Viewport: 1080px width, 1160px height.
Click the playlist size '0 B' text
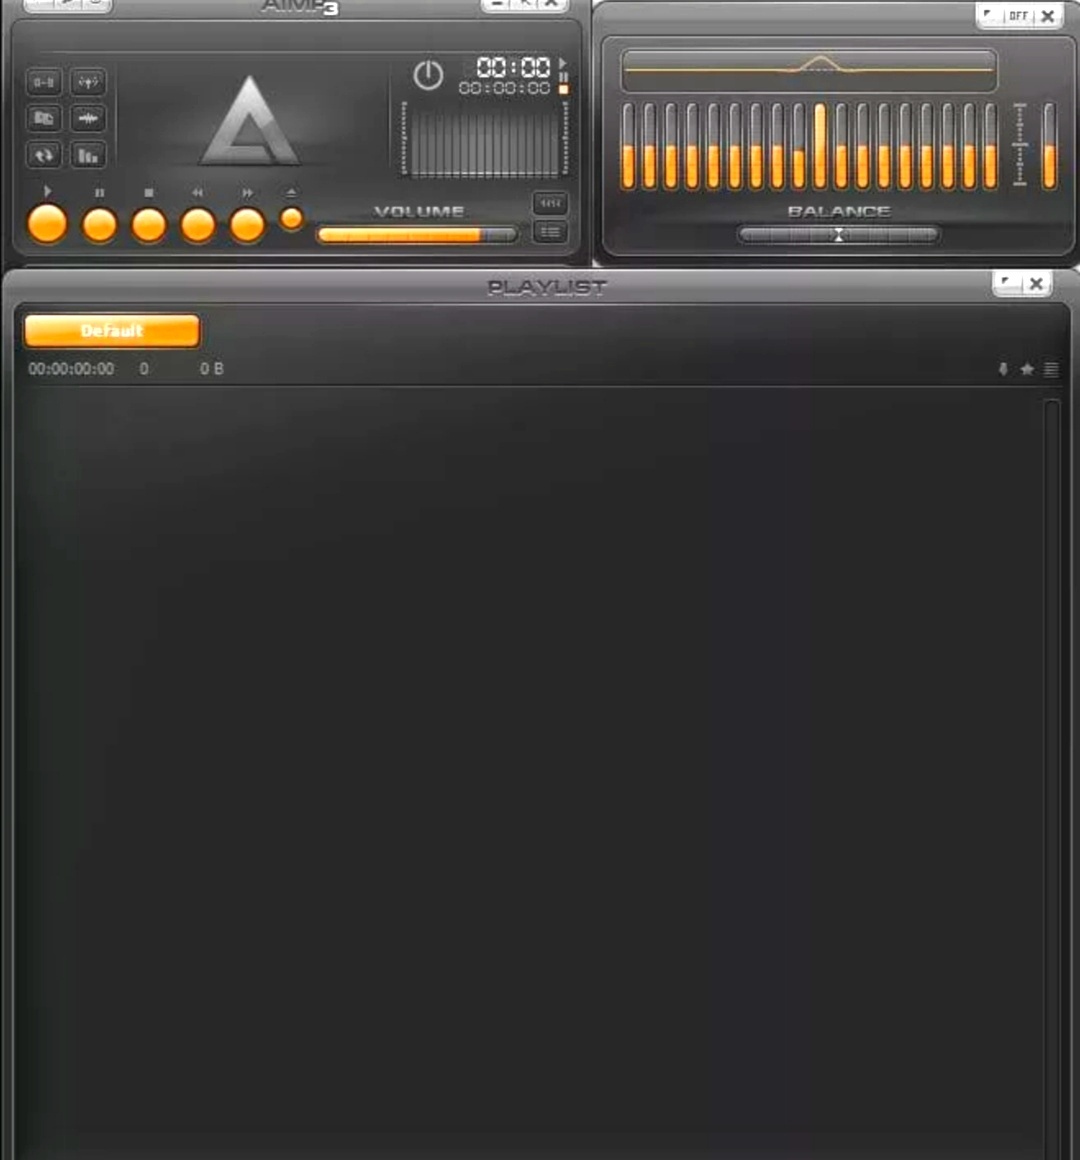click(x=212, y=368)
